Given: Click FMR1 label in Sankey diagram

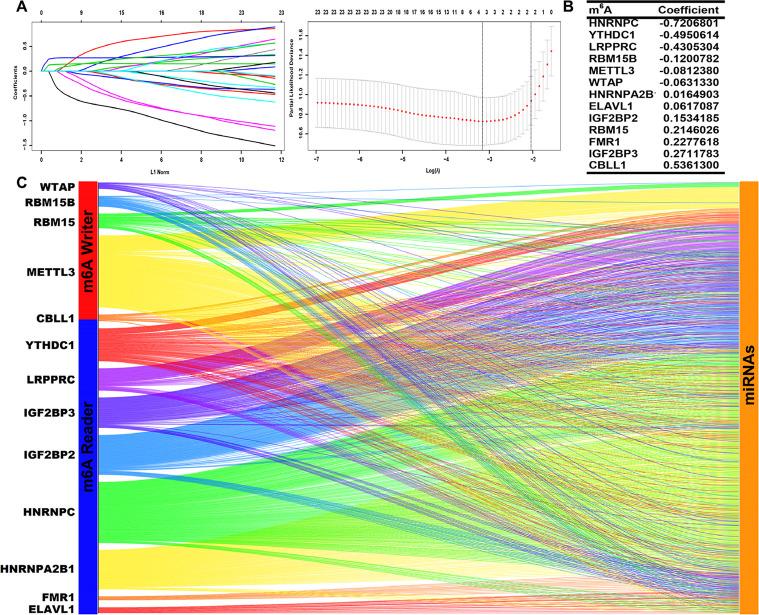Looking at the screenshot, I should click(x=60, y=598).
